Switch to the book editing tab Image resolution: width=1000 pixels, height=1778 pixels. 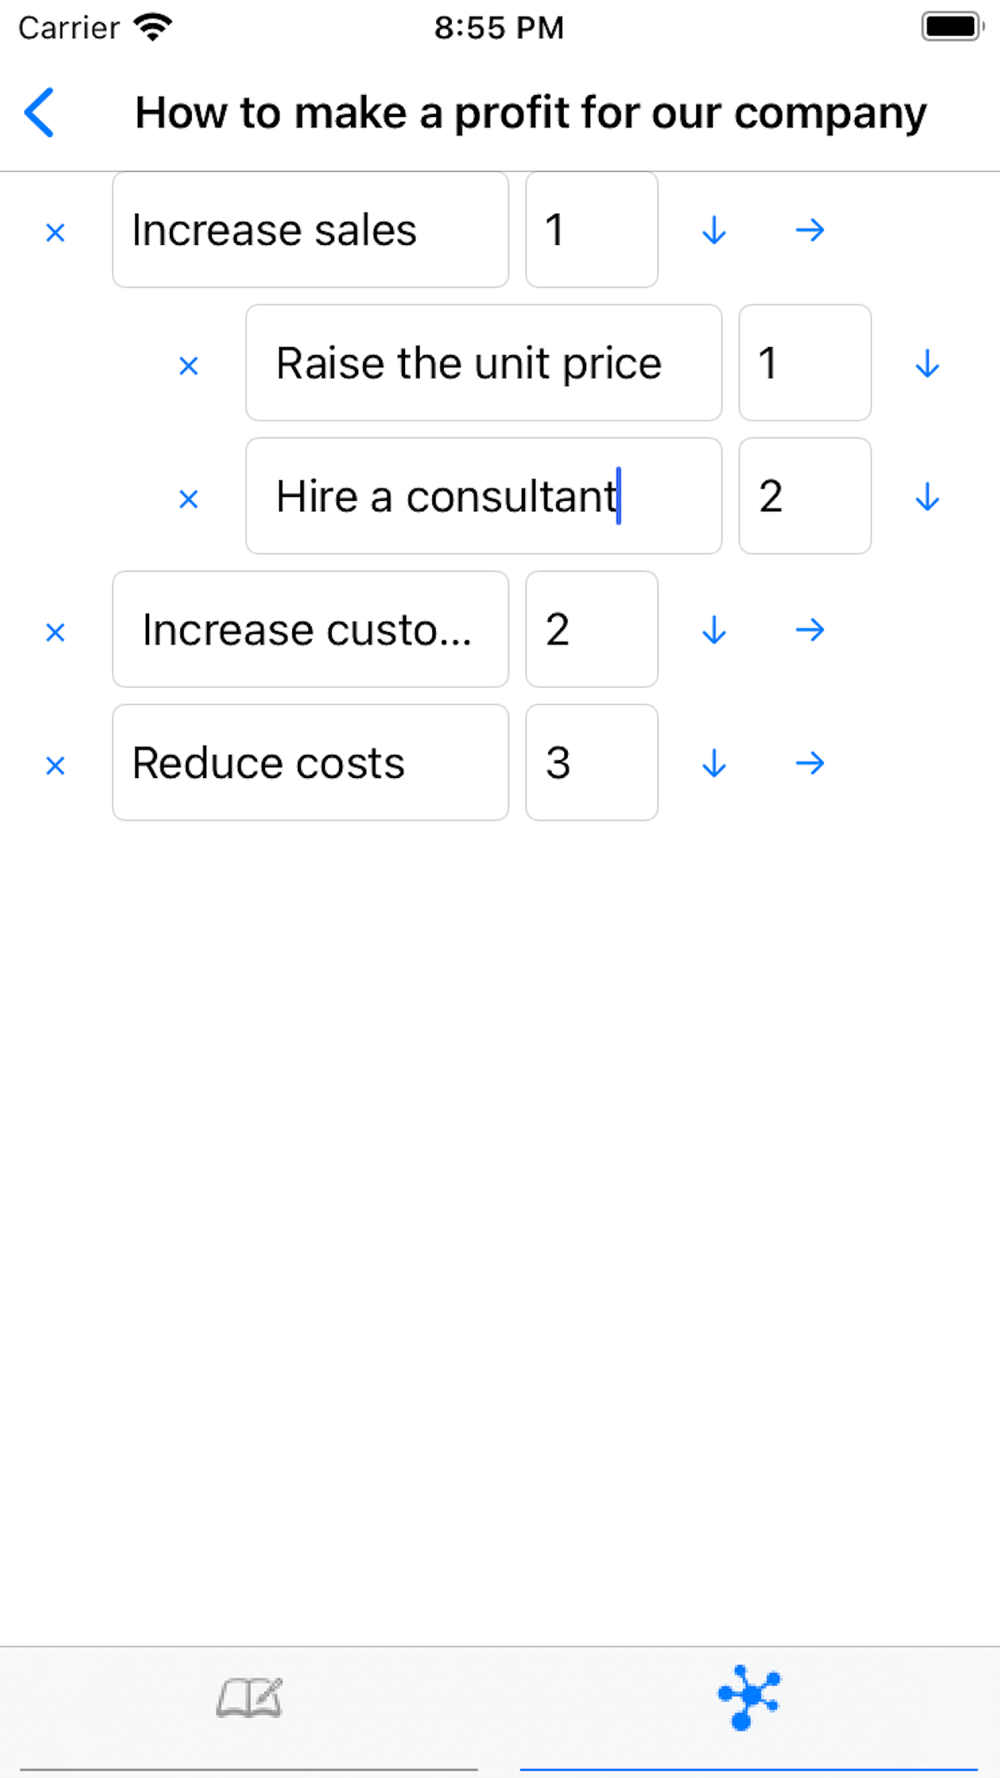click(x=249, y=1698)
